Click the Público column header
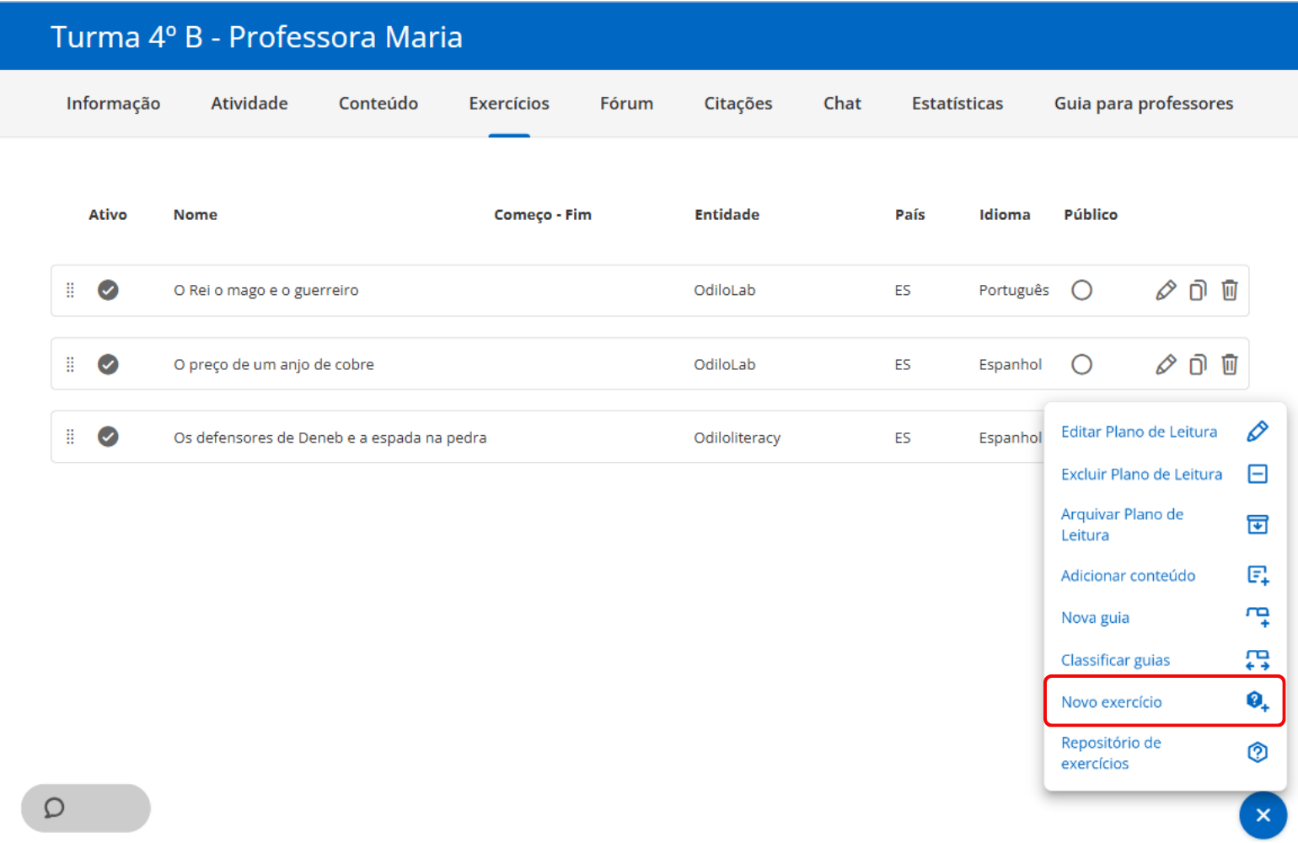The width and height of the screenshot is (1298, 843). (x=1091, y=215)
